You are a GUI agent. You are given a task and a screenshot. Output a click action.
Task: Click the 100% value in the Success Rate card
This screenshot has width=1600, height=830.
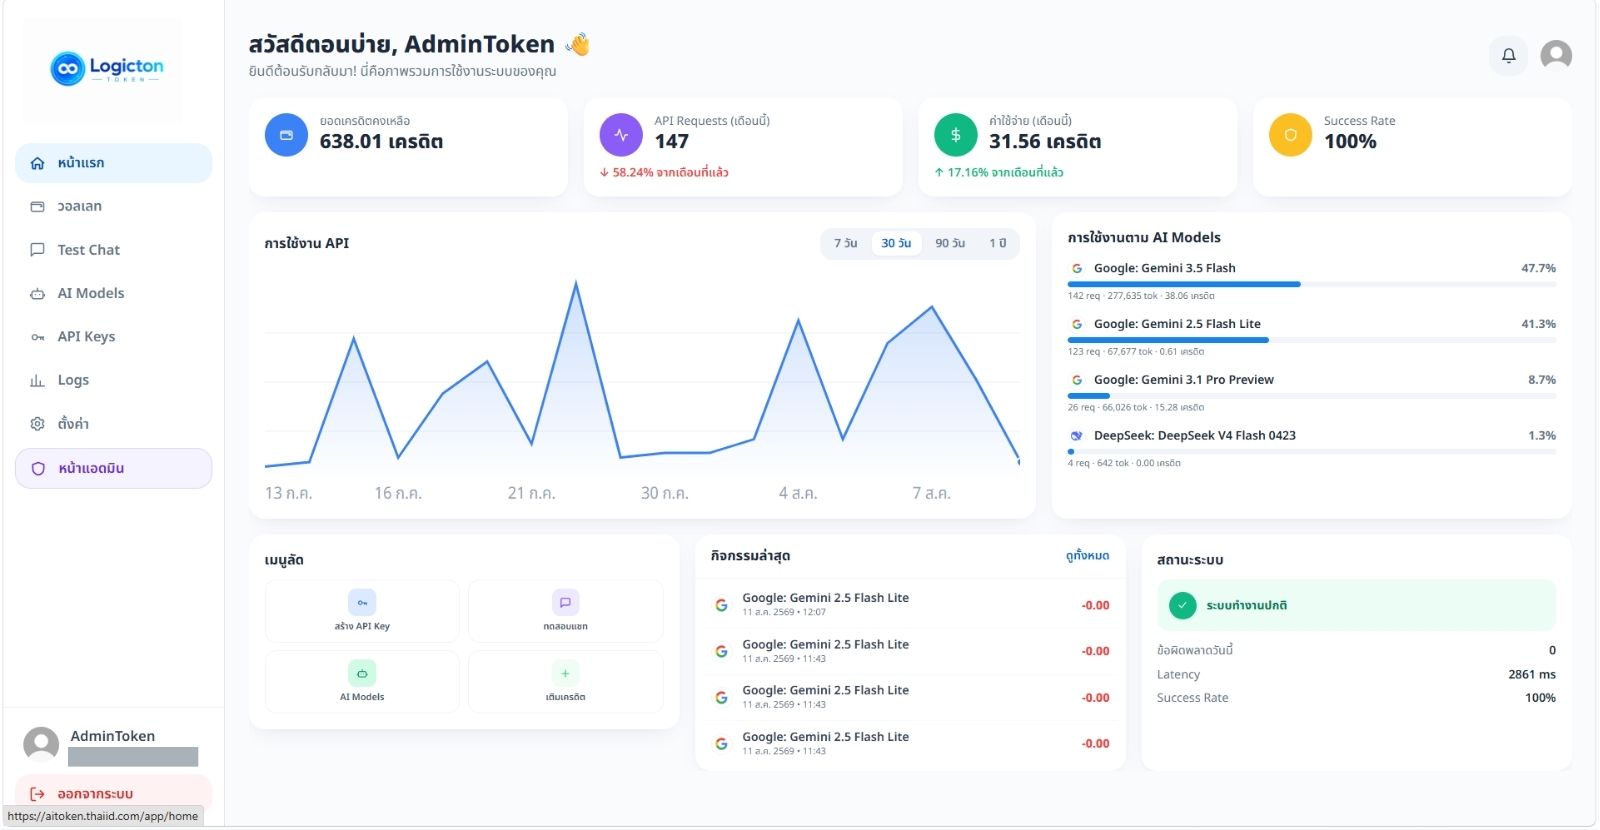point(1350,142)
